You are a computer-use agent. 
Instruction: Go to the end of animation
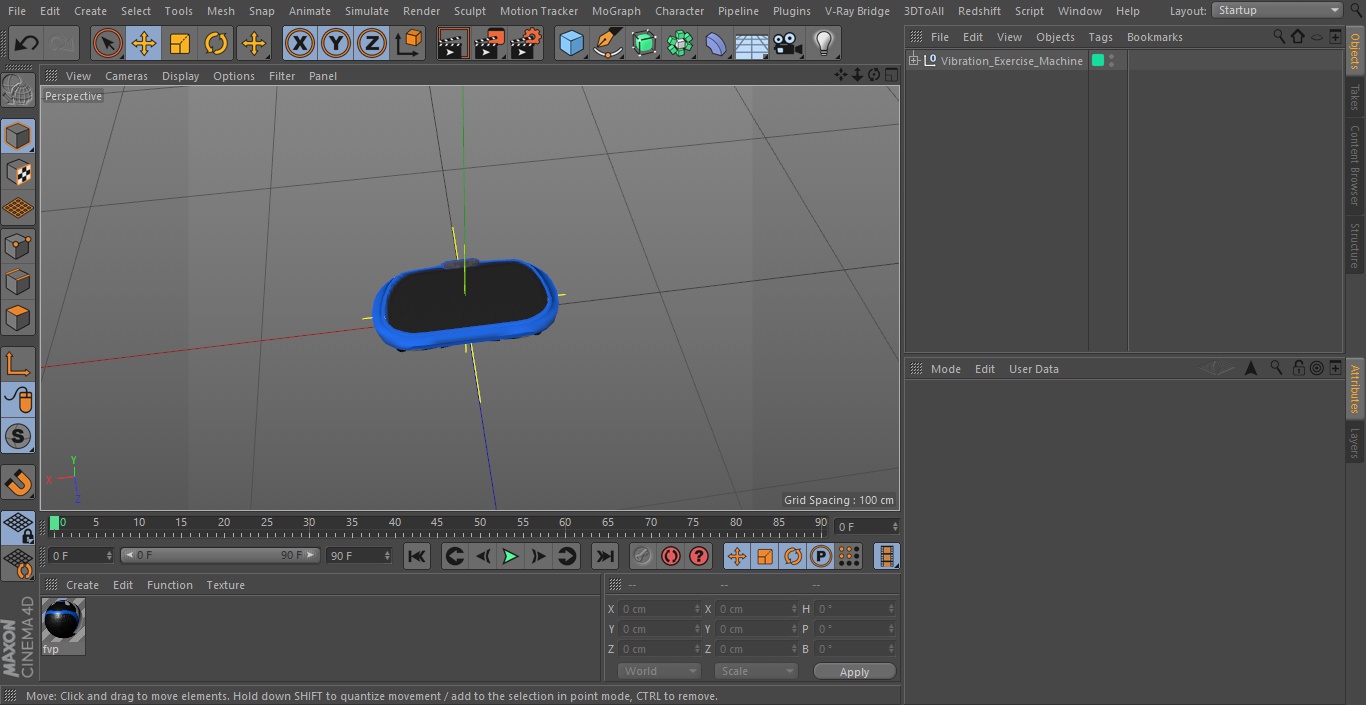605,556
